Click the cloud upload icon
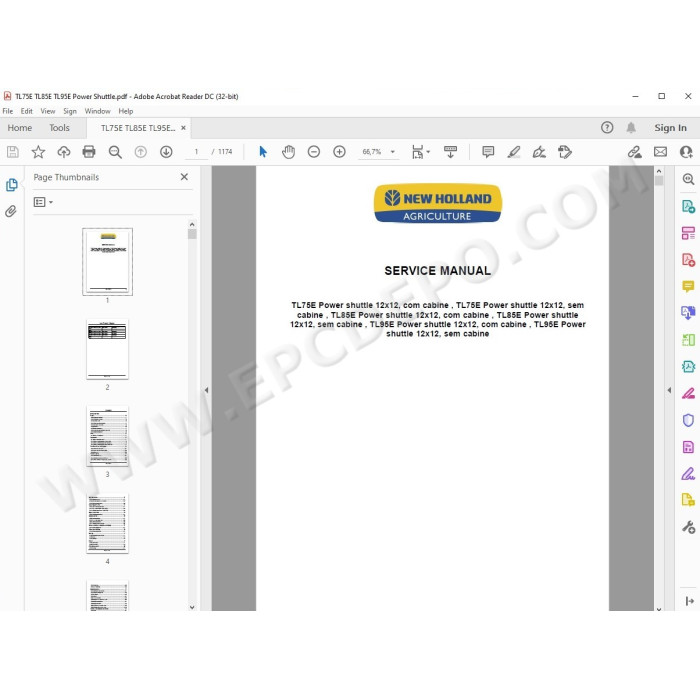 (64, 152)
